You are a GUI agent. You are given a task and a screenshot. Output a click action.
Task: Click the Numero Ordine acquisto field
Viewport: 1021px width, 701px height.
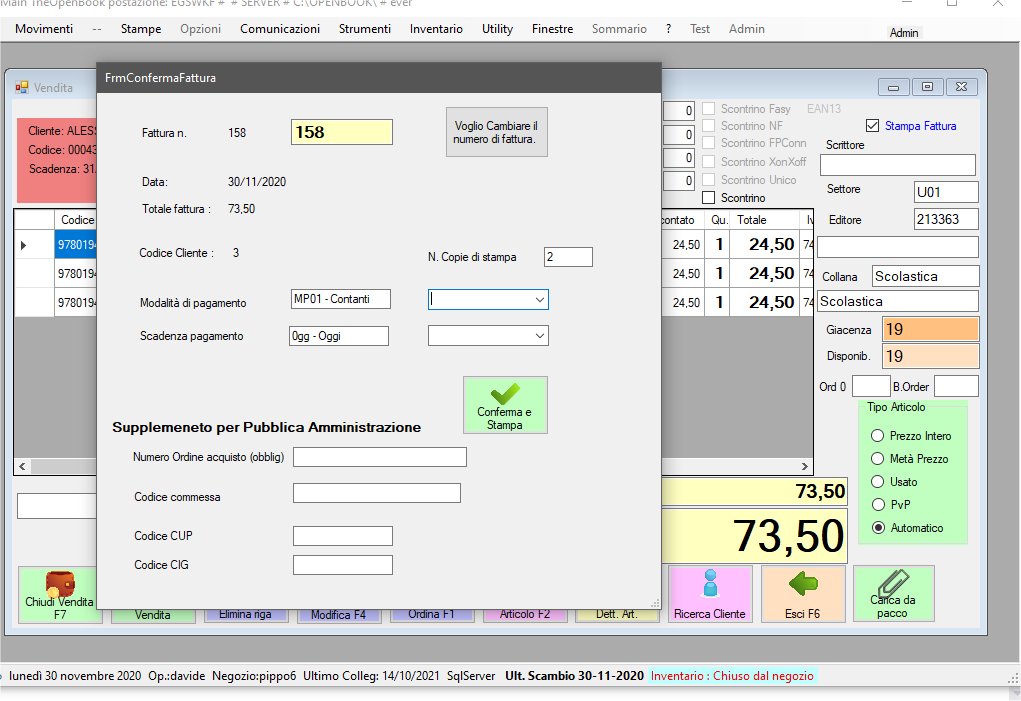[380, 457]
